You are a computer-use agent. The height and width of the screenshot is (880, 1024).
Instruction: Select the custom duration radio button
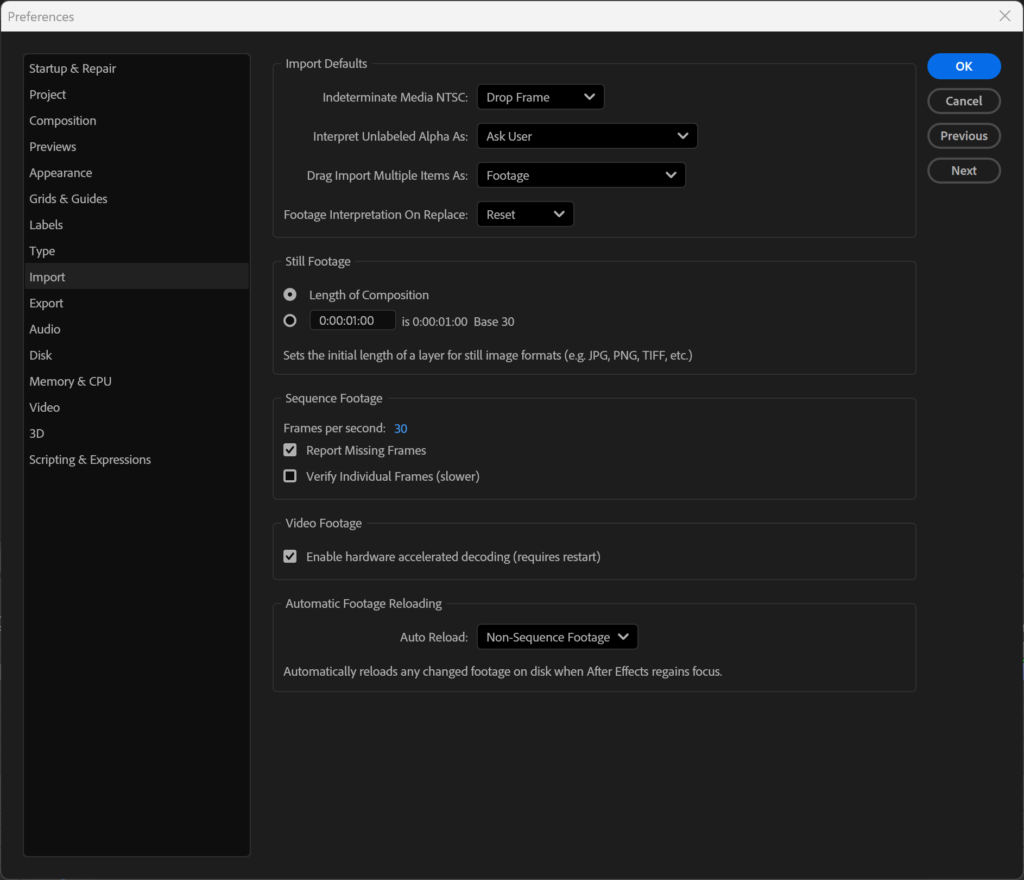point(290,321)
